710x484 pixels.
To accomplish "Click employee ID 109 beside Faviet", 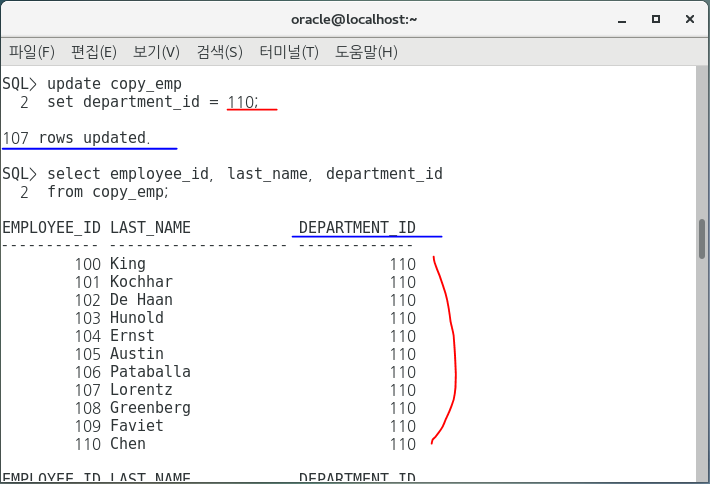I will [x=87, y=426].
